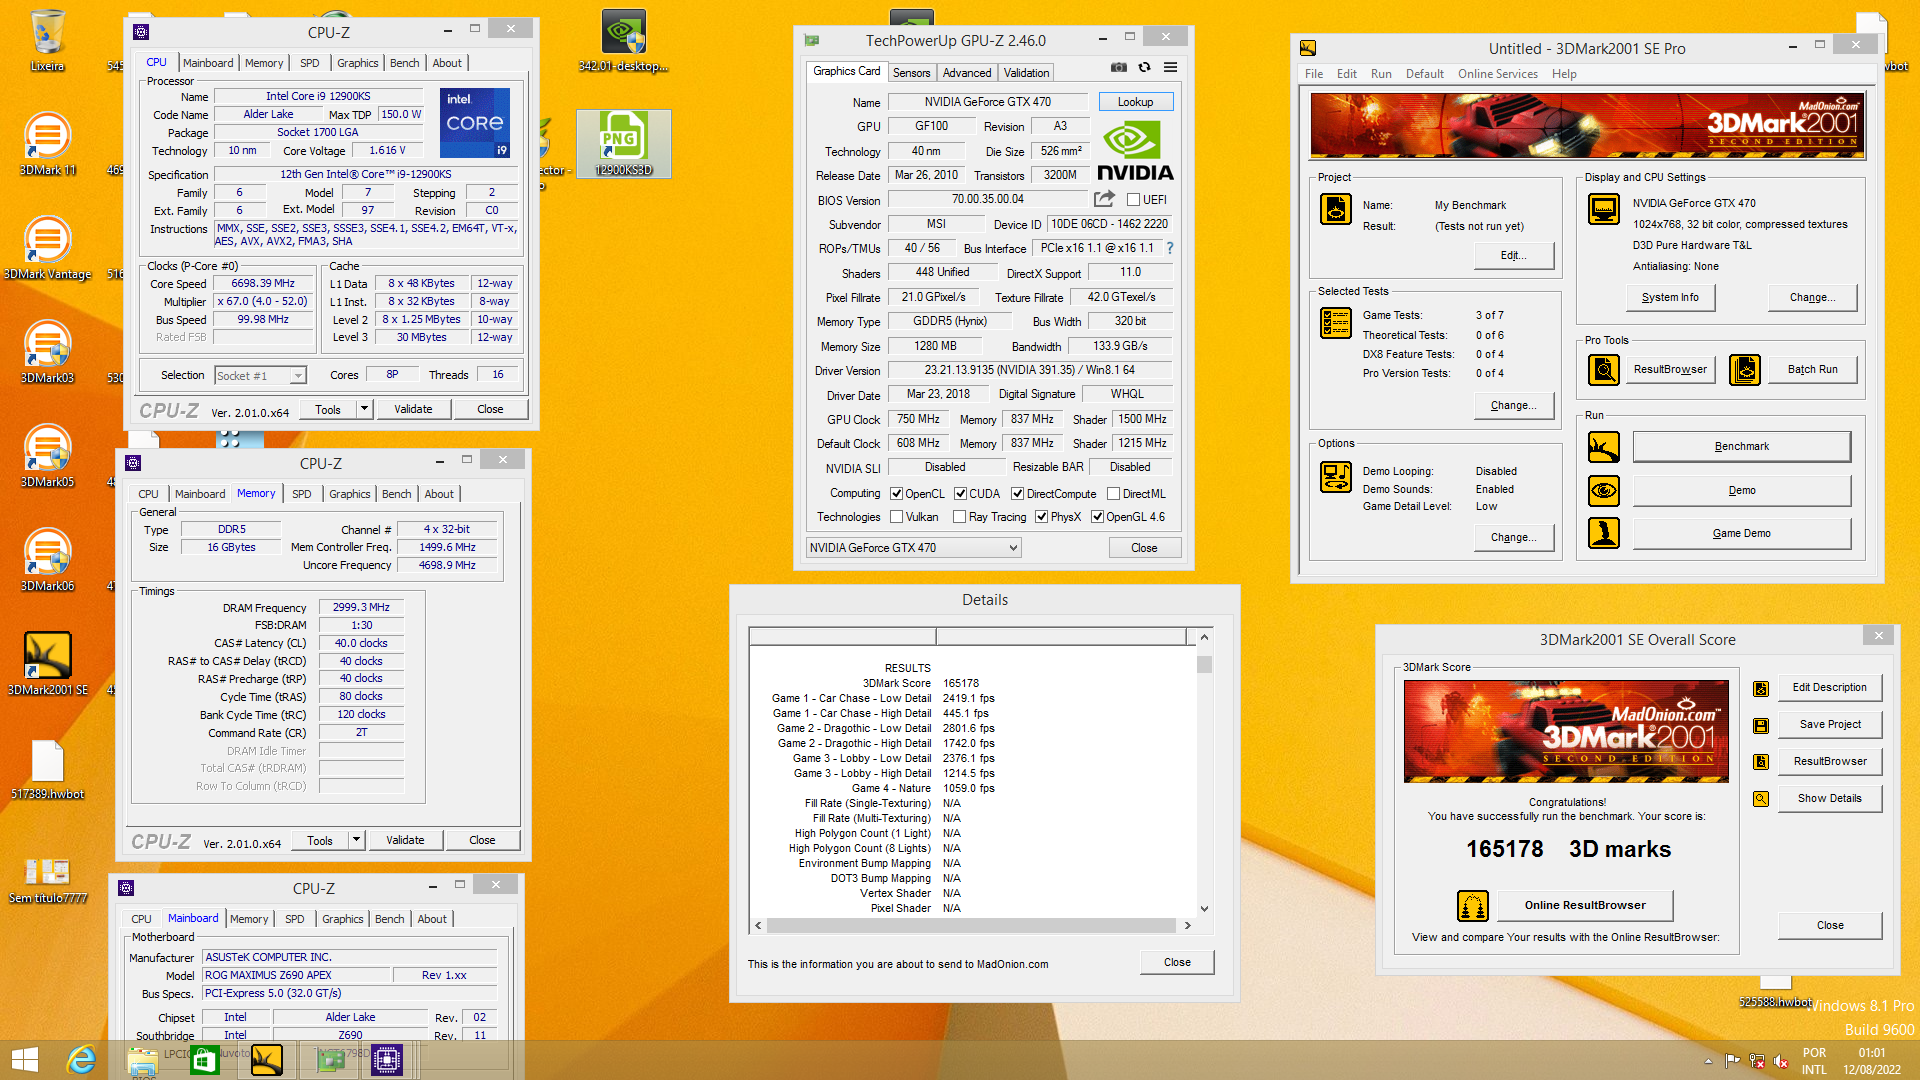Switch to the Sensors tab in GPU-Z
The height and width of the screenshot is (1080, 1920).
pos(911,73)
